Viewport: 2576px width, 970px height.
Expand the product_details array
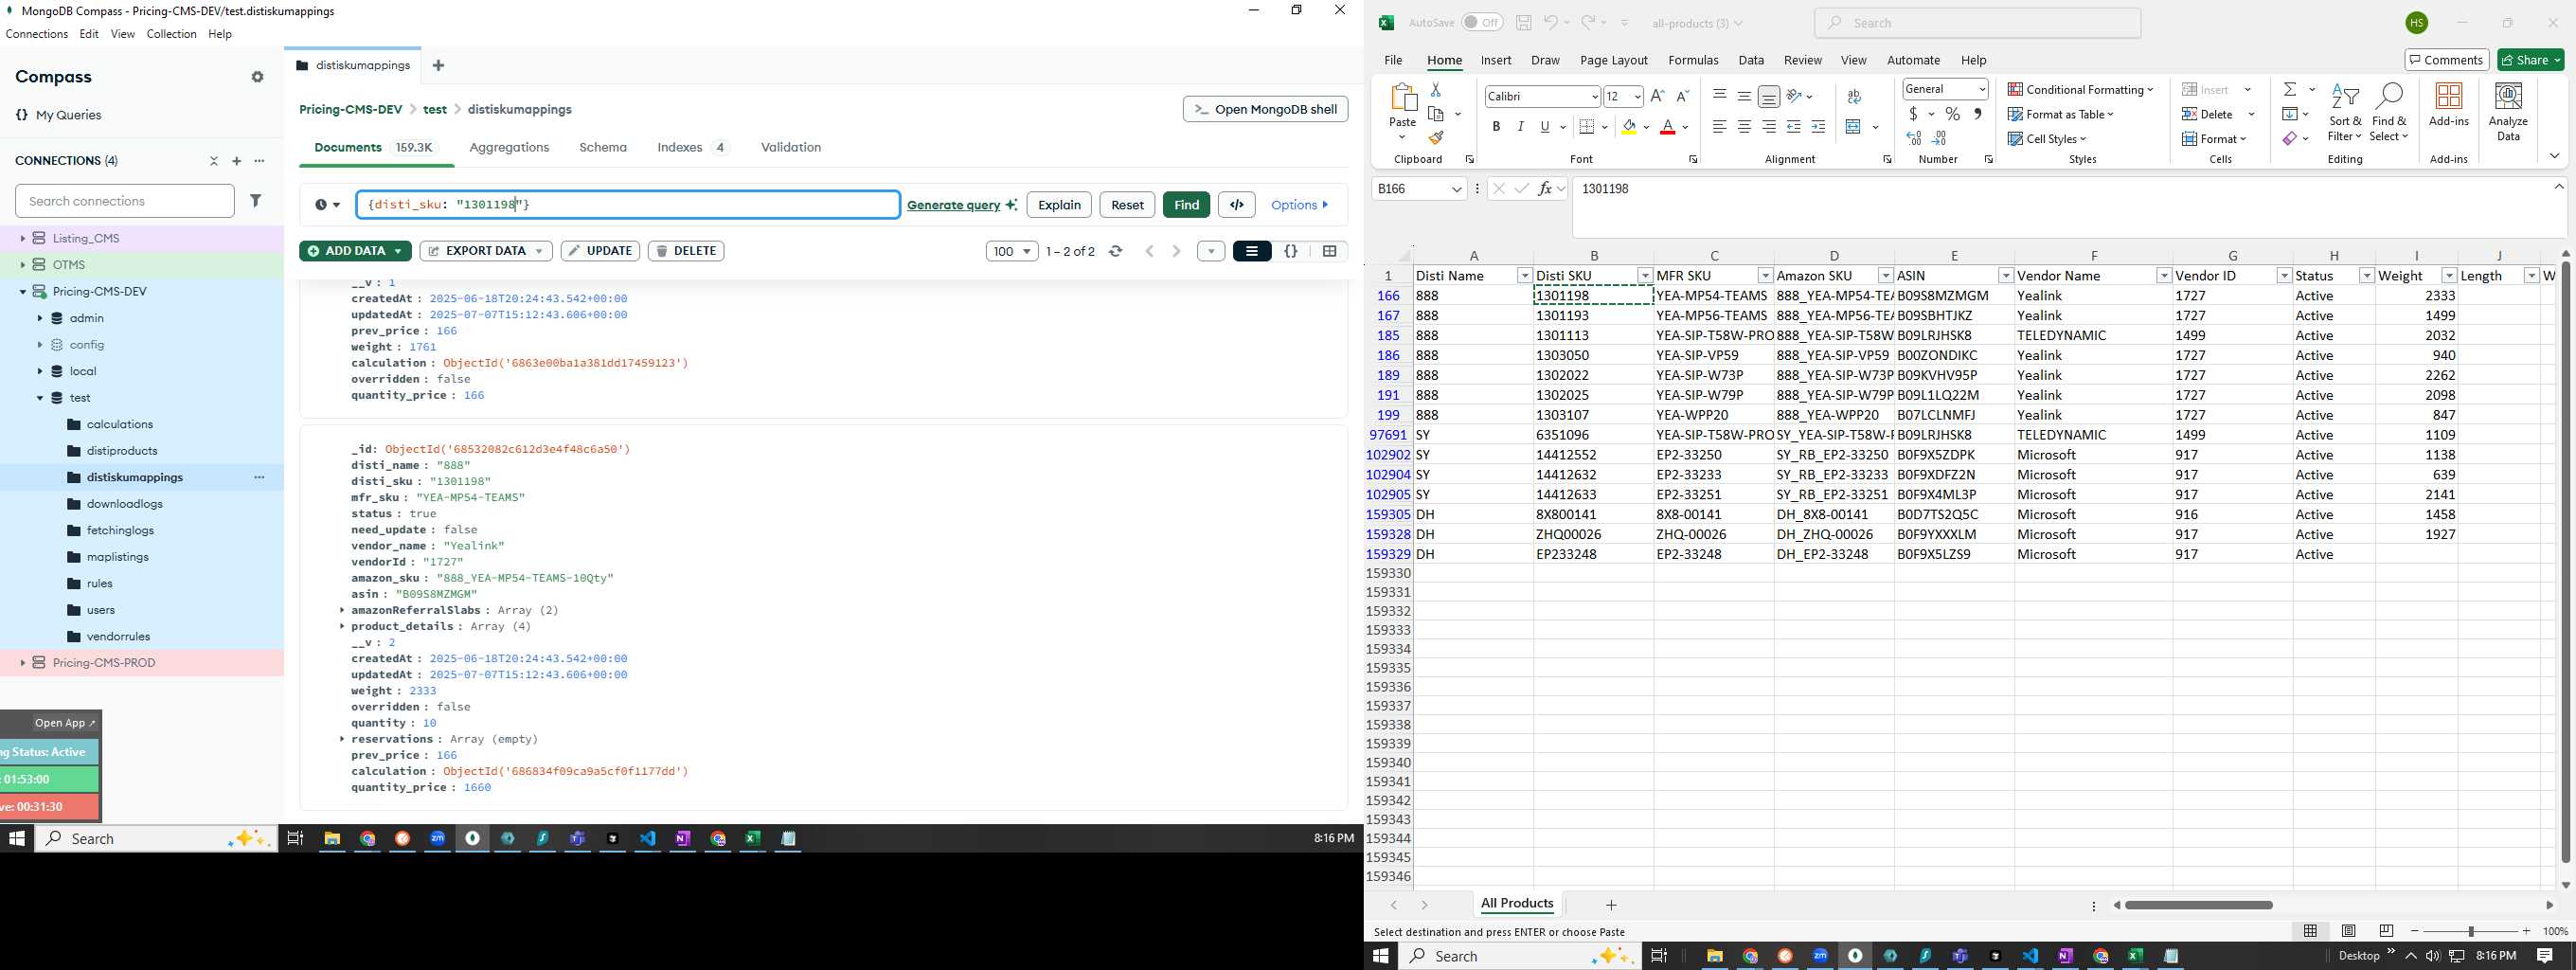tap(342, 627)
